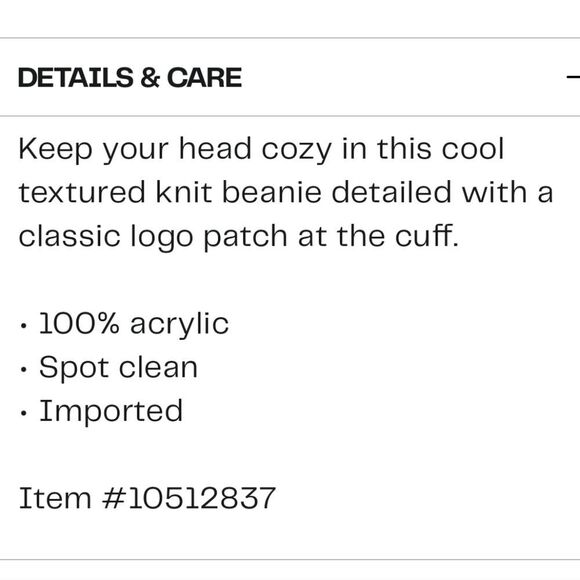580x580 pixels.
Task: Click the word "cuff." ending the description
Action: tap(427, 236)
